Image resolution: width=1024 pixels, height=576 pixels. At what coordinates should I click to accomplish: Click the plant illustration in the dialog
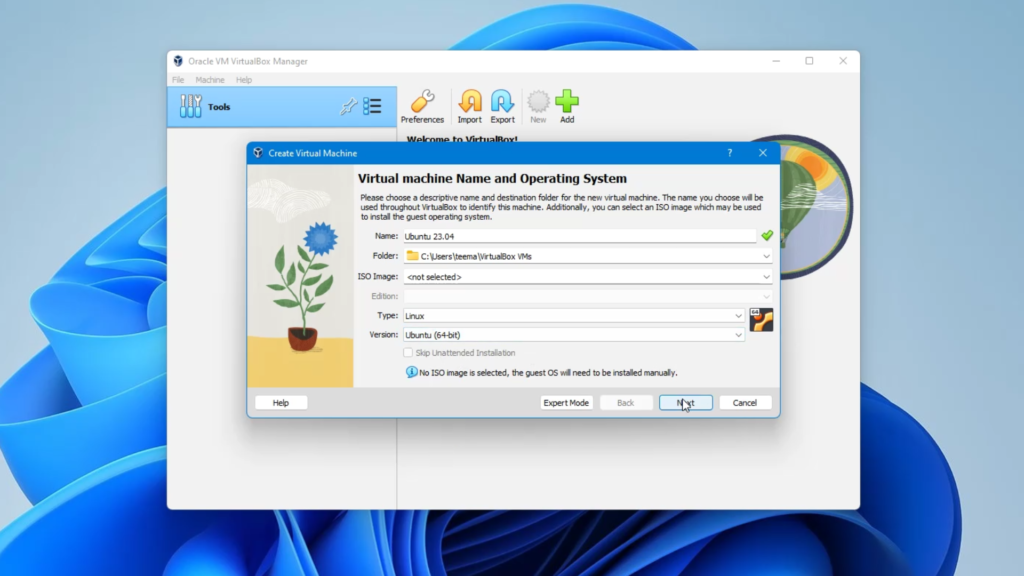300,276
